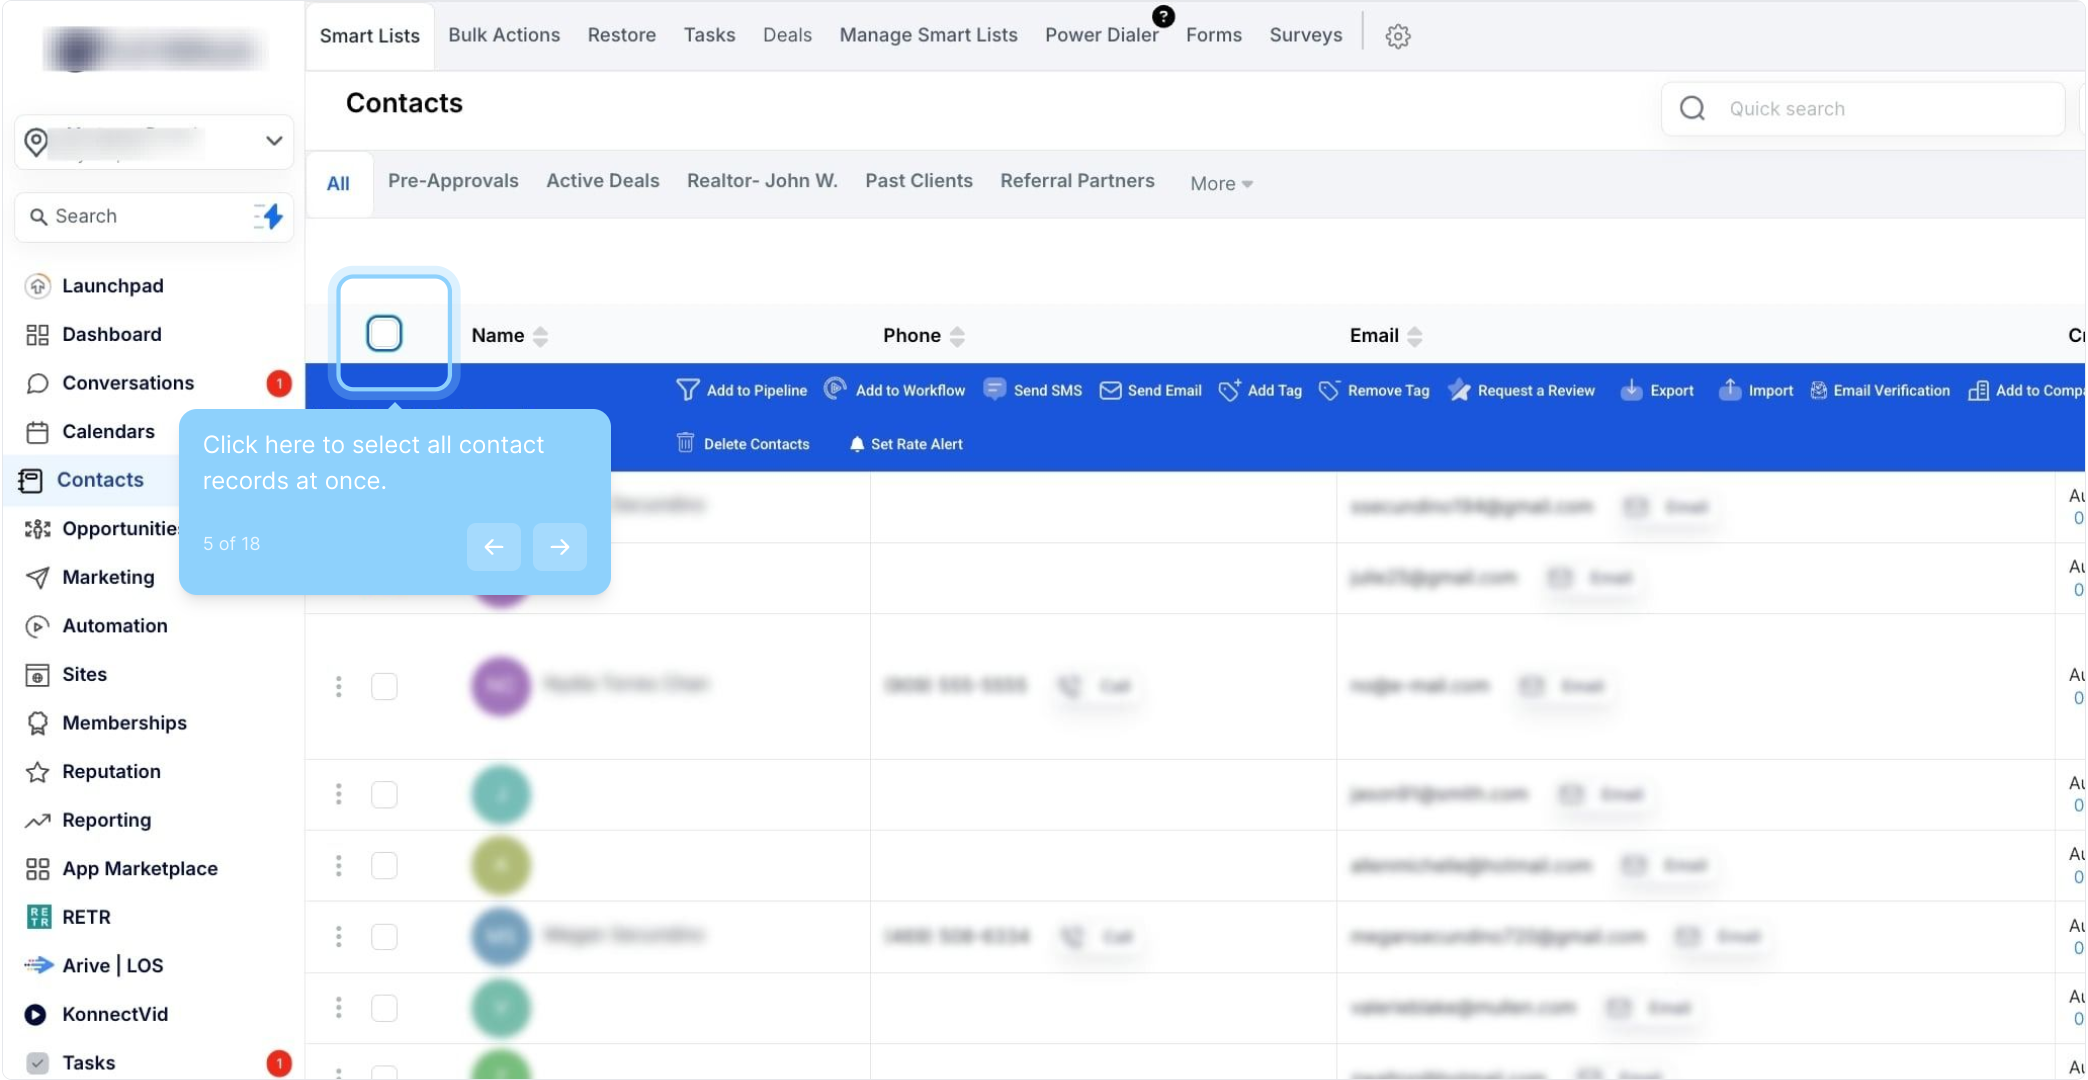
Task: Click the Send SMS chat icon
Action: click(x=994, y=390)
